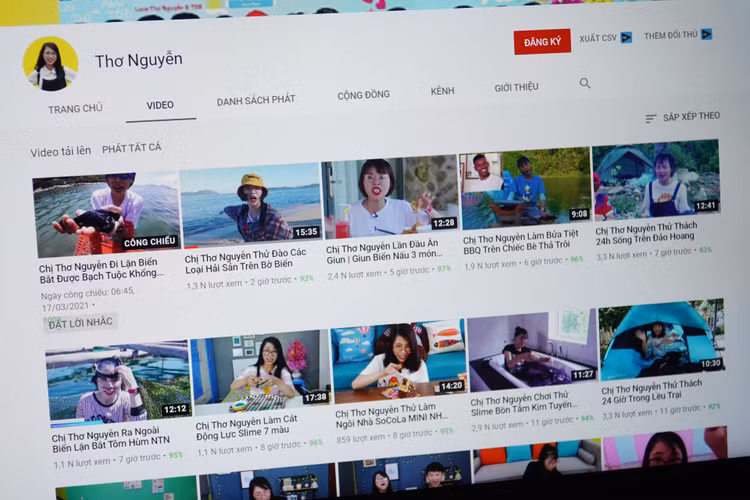The height and width of the screenshot is (500, 750).
Task: Click Phát tất cả link
Action: (x=132, y=148)
